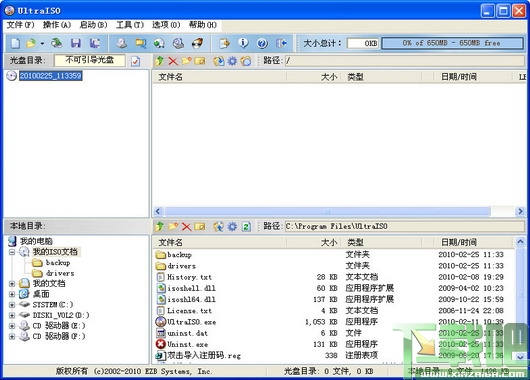530x380 pixels.
Task: Toggle the boot info checkmark page icon
Action: point(136,61)
